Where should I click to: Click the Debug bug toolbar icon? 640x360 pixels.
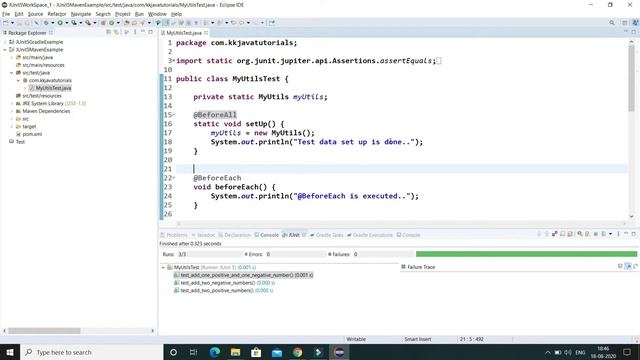tap(46, 23)
